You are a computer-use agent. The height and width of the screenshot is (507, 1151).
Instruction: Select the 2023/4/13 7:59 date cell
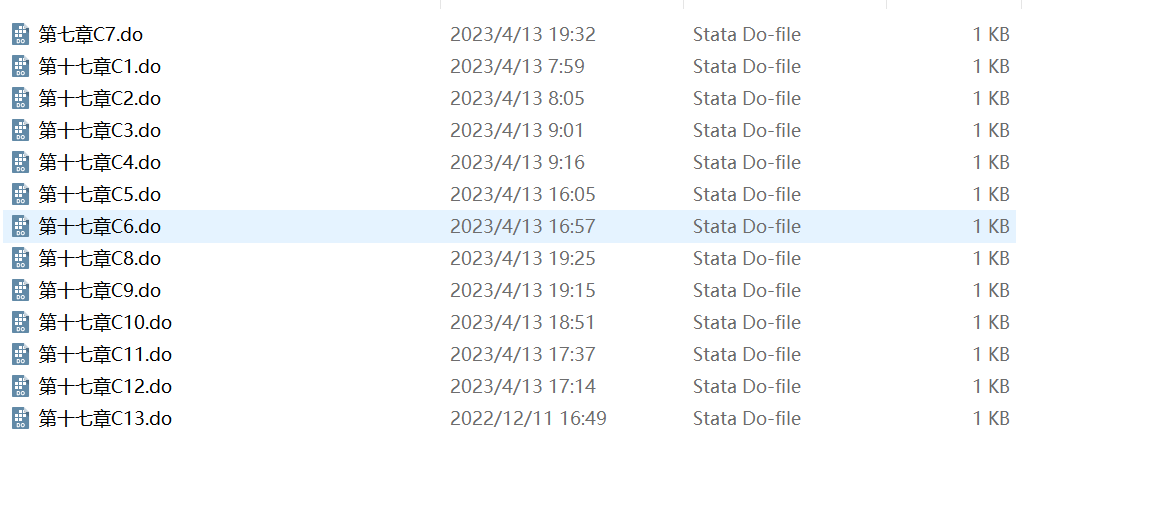pos(517,67)
